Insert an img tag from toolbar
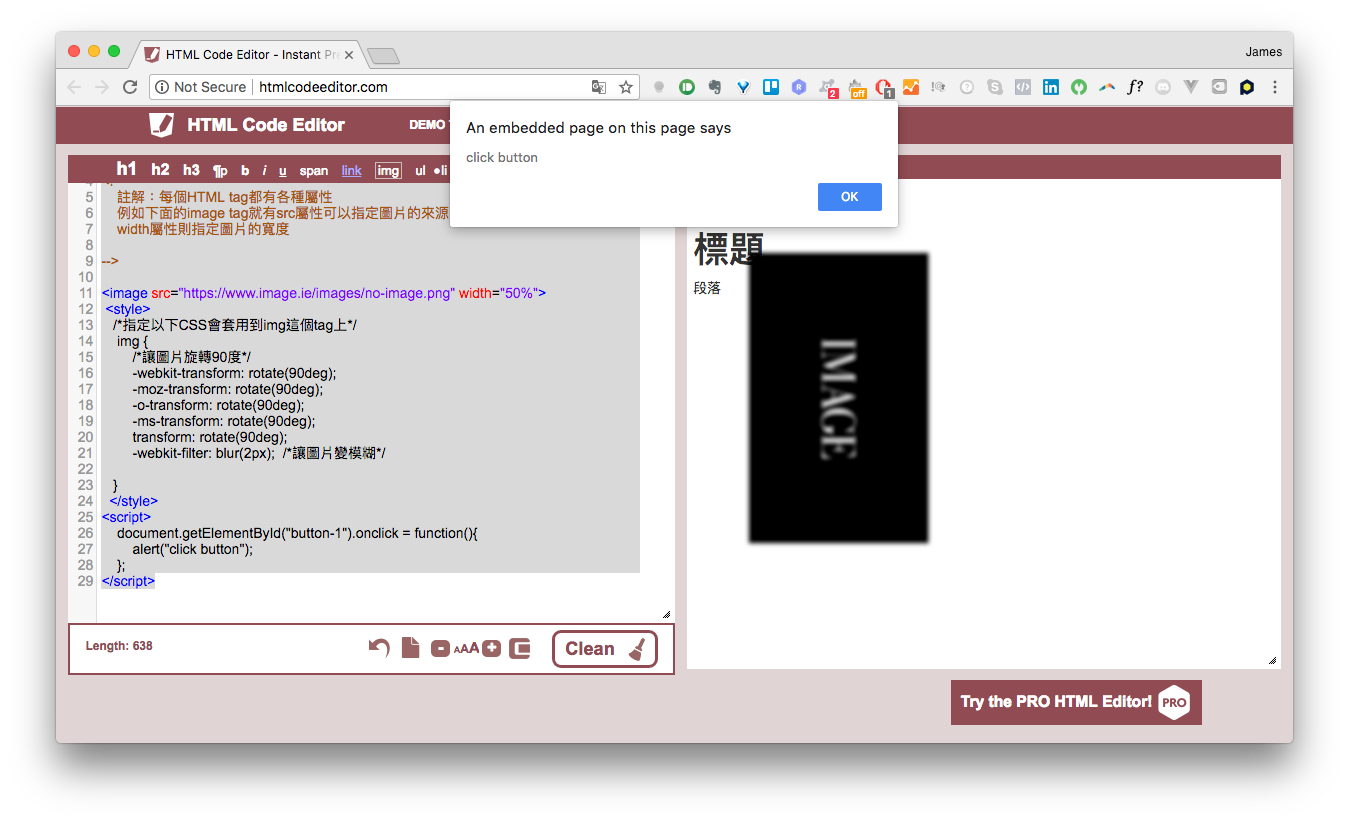This screenshot has height=823, width=1349. 388,171
